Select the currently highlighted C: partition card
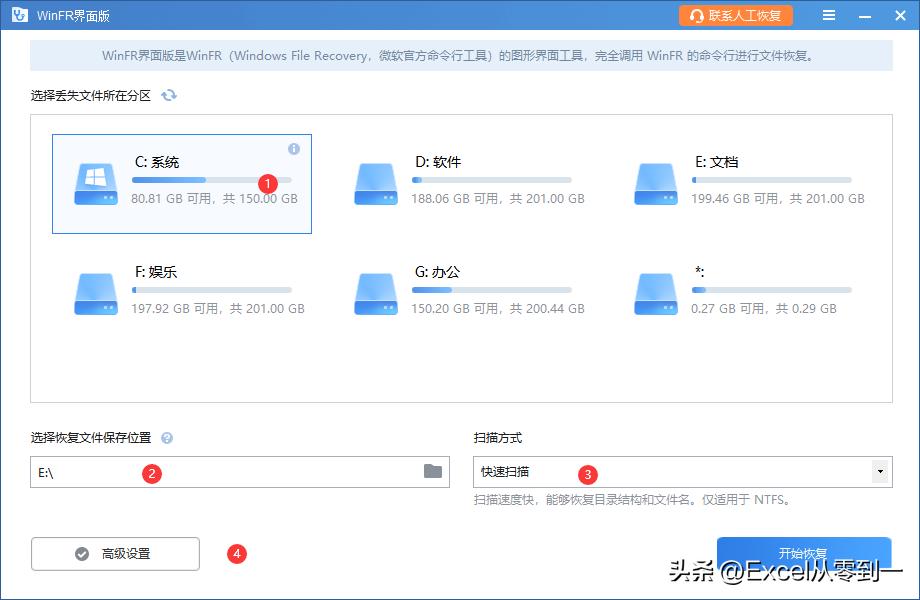The image size is (920, 600). click(181, 183)
